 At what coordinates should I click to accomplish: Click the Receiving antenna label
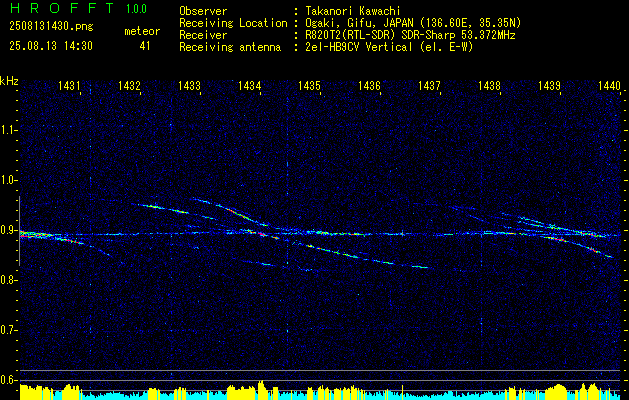click(230, 47)
